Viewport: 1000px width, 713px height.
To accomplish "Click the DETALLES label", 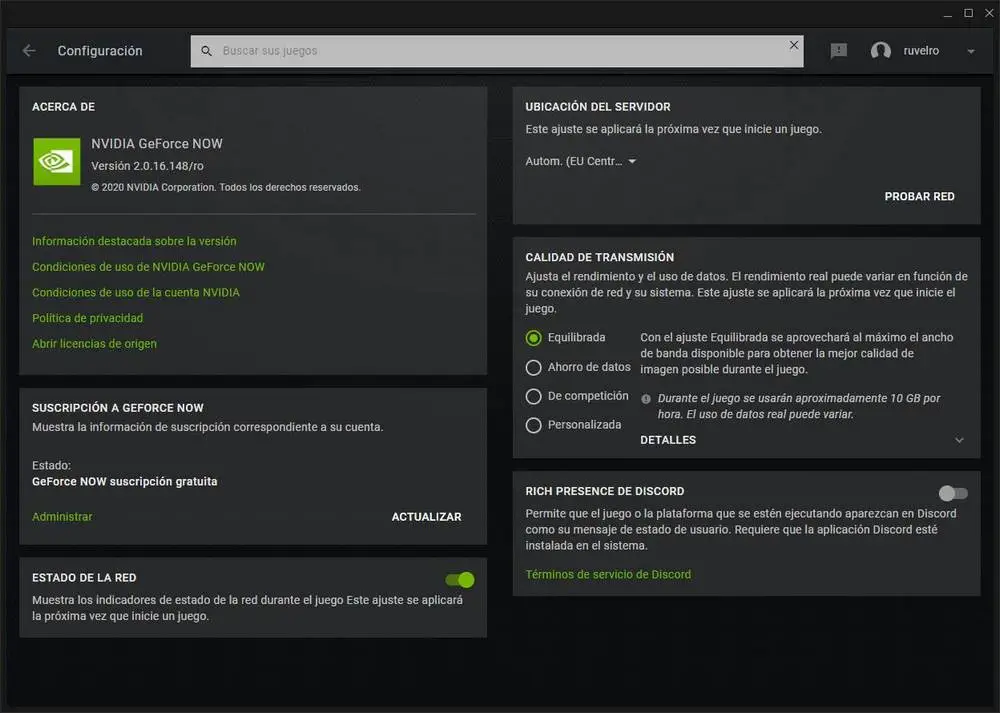I will pyautogui.click(x=668, y=440).
